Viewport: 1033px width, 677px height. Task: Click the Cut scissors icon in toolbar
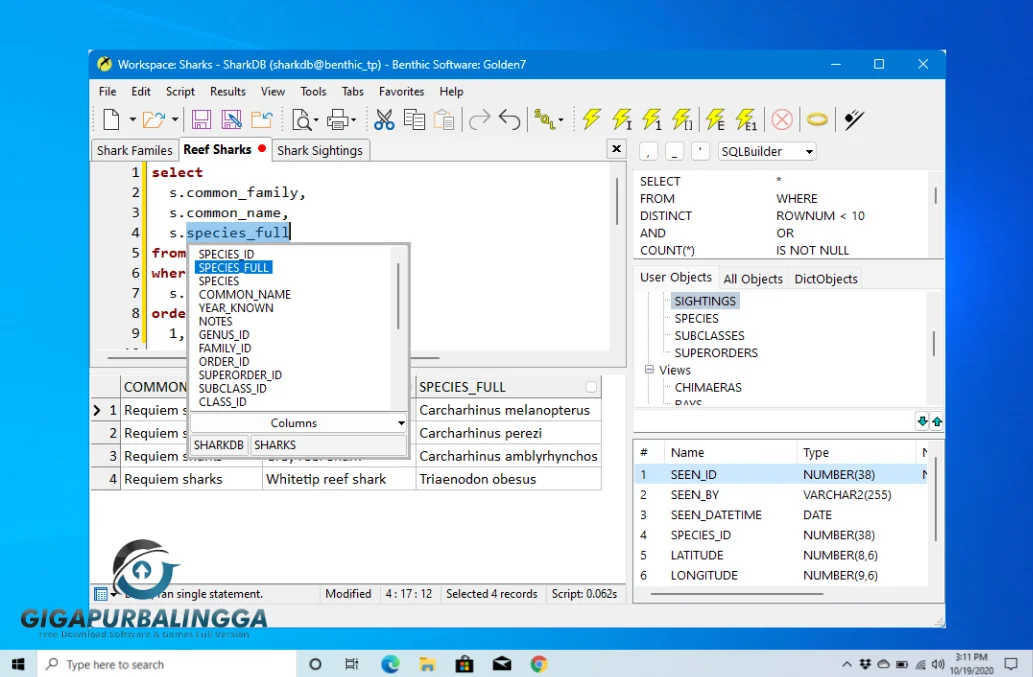[x=384, y=120]
